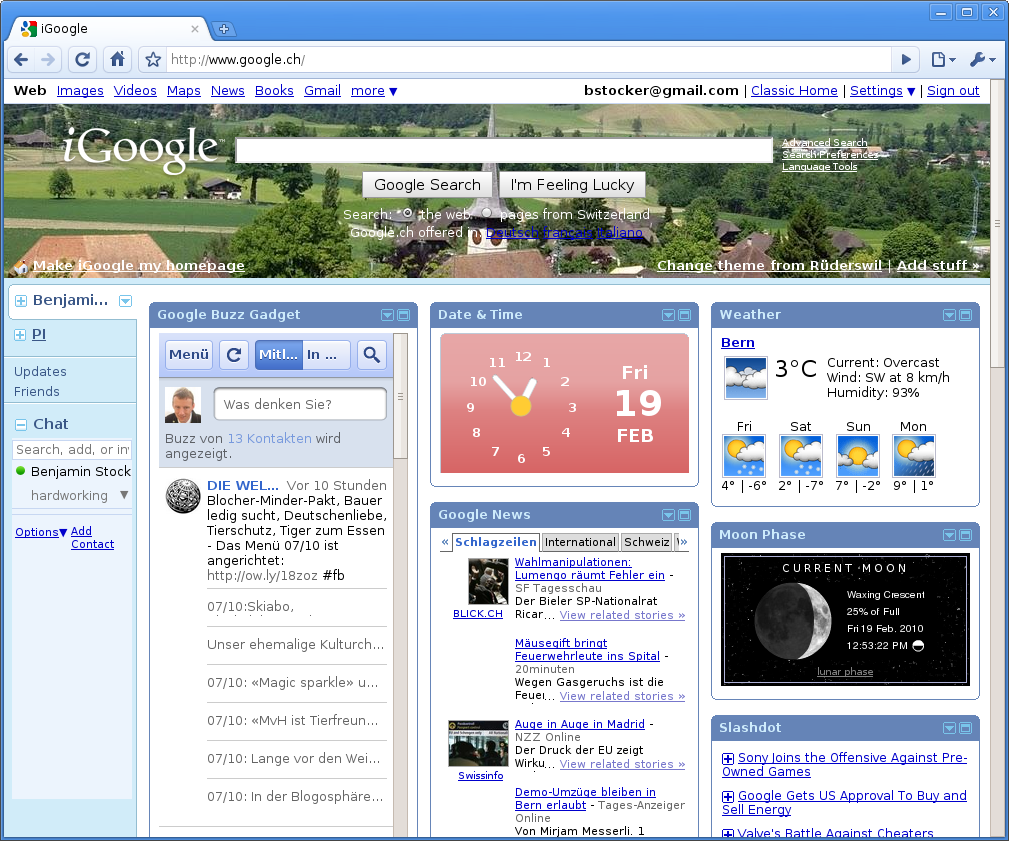This screenshot has width=1009, height=841.
Task: Open the Google News gadget menu arrow
Action: [669, 515]
